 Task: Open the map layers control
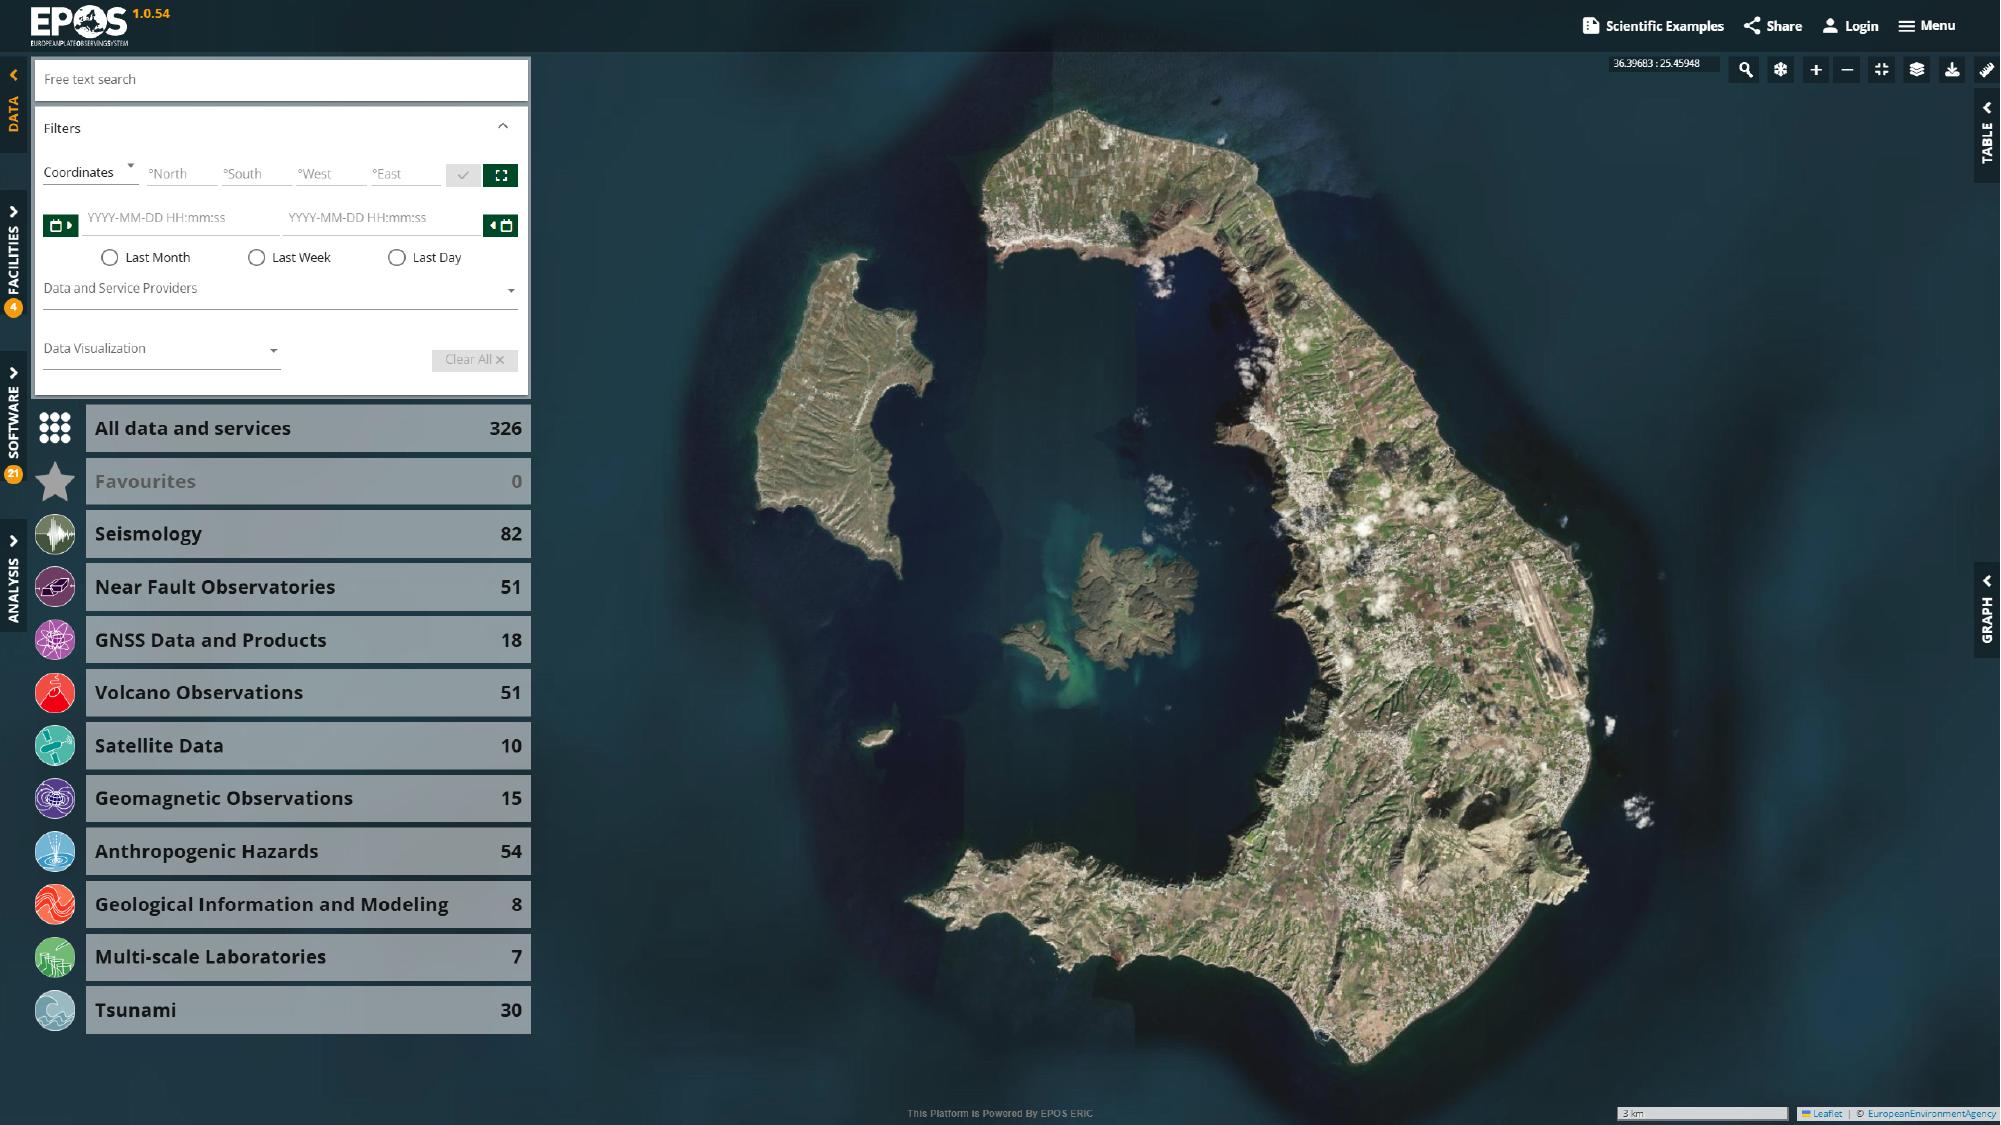pyautogui.click(x=1916, y=70)
